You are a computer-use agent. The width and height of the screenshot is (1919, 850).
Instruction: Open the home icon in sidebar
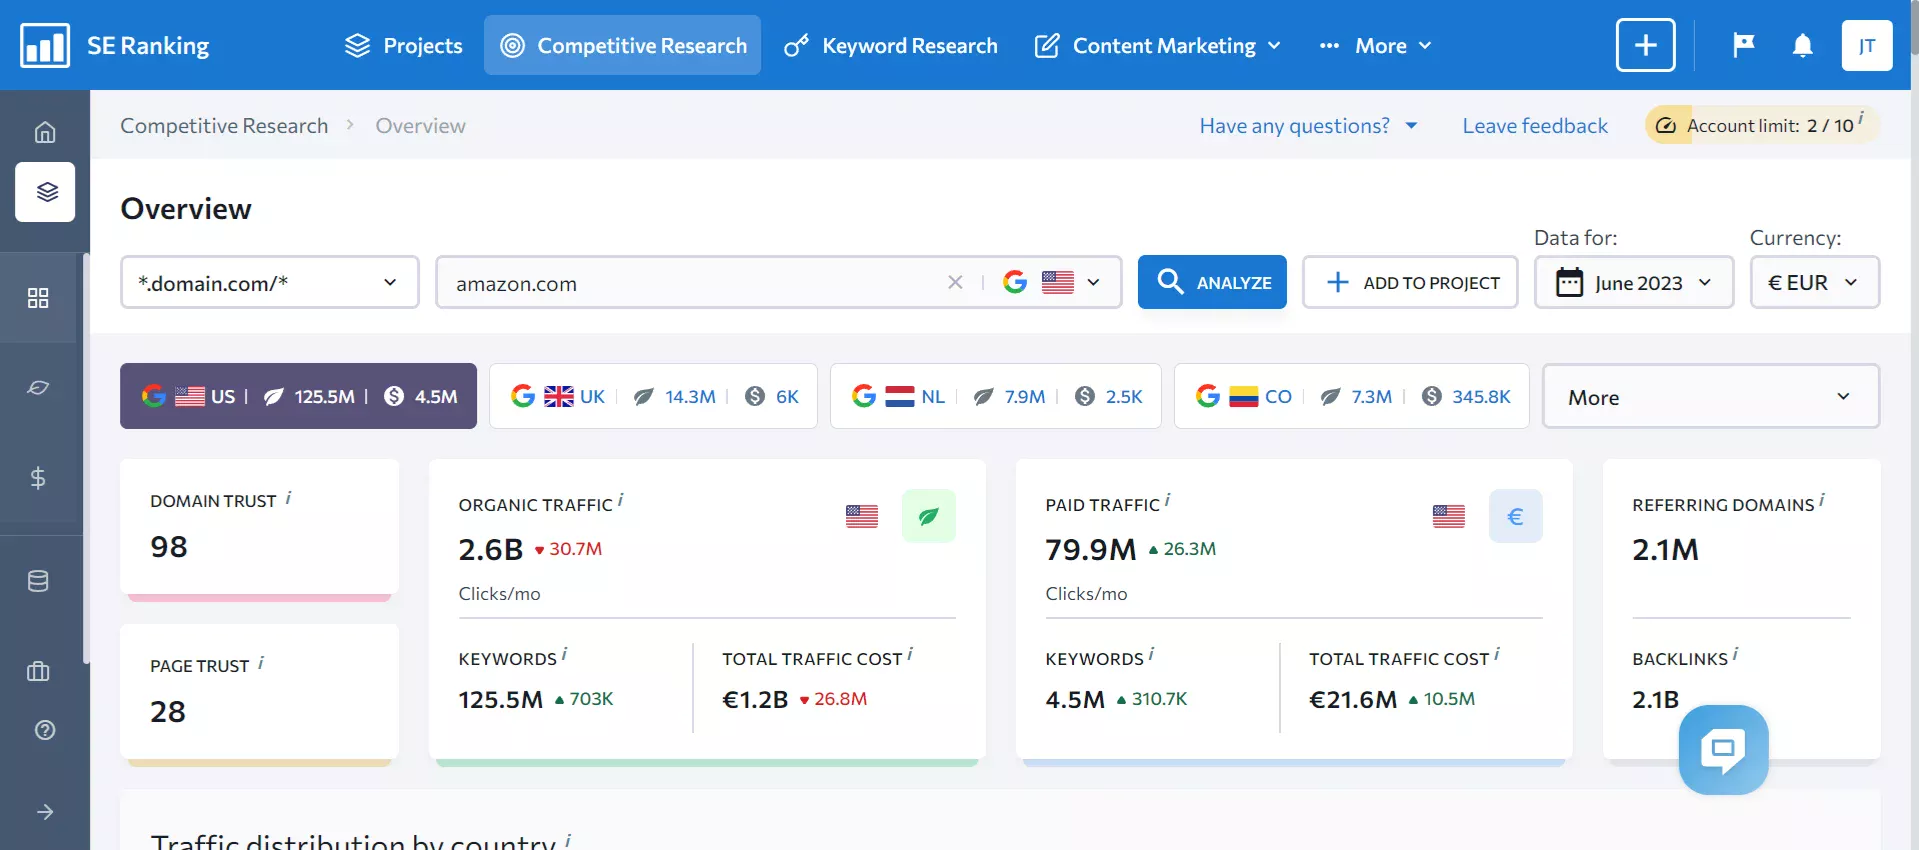pos(45,132)
